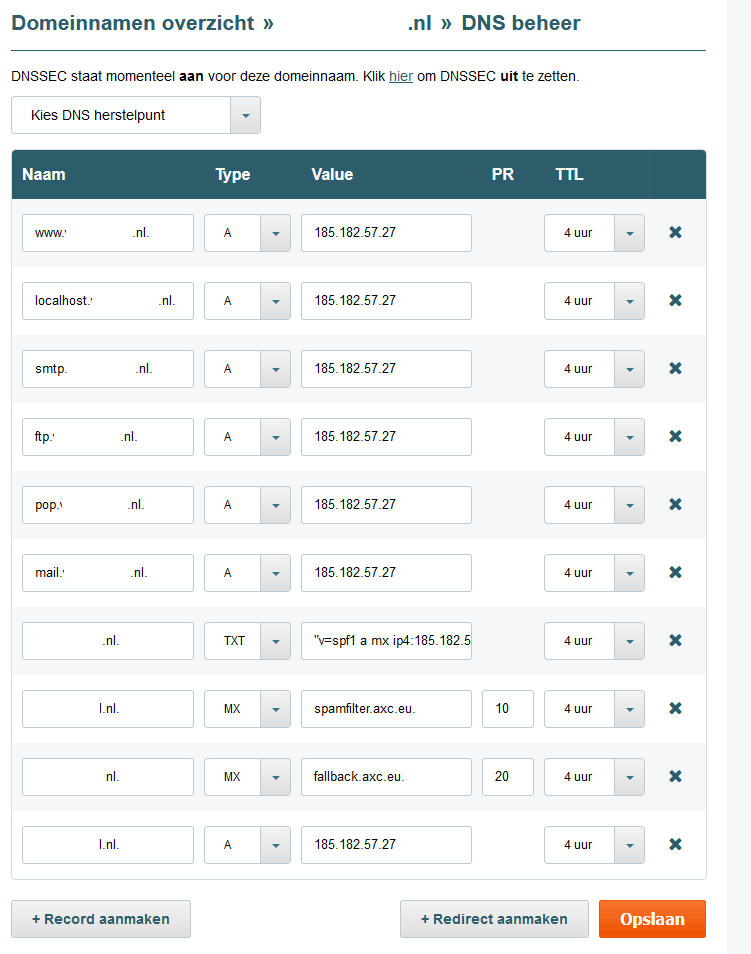Click the 'hier' link to disable DNSSEC
The image size is (751, 954).
pyautogui.click(x=401, y=76)
